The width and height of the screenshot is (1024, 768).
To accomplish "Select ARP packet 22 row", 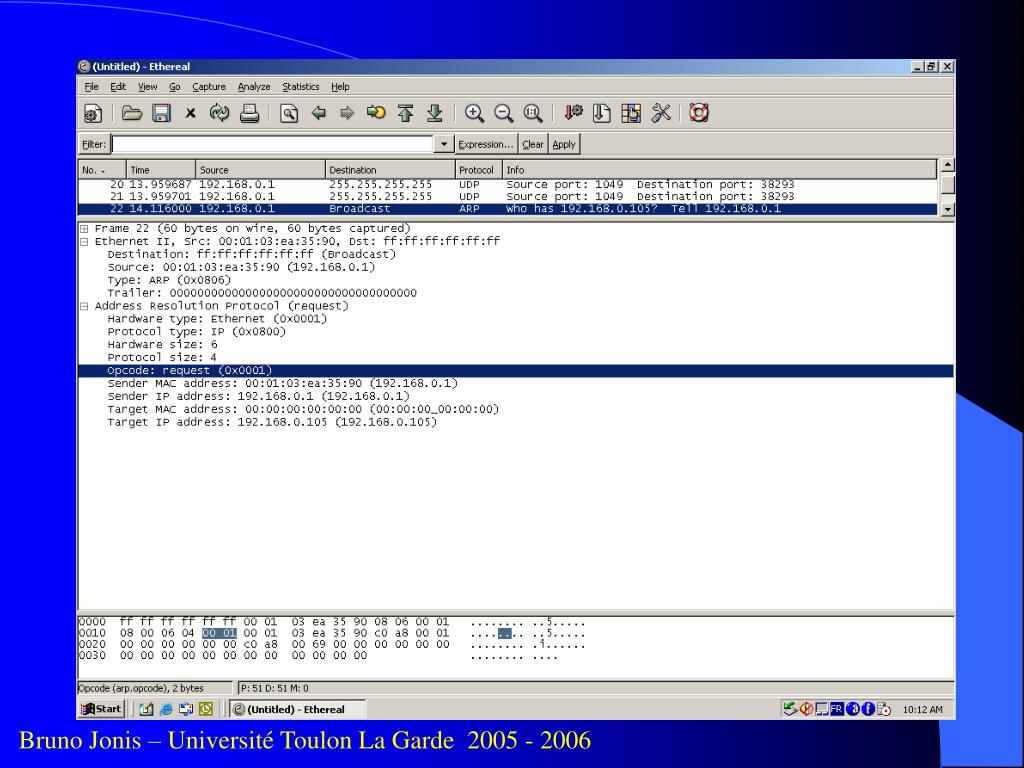I will (x=508, y=209).
